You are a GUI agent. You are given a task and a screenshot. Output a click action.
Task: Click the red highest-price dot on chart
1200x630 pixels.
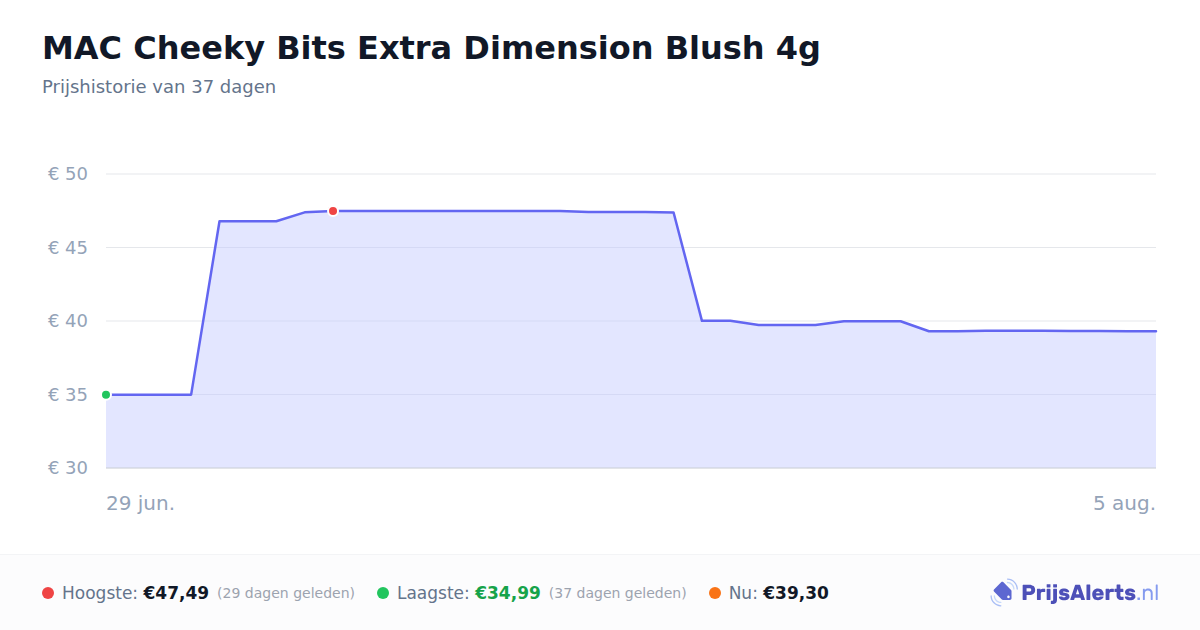point(333,211)
